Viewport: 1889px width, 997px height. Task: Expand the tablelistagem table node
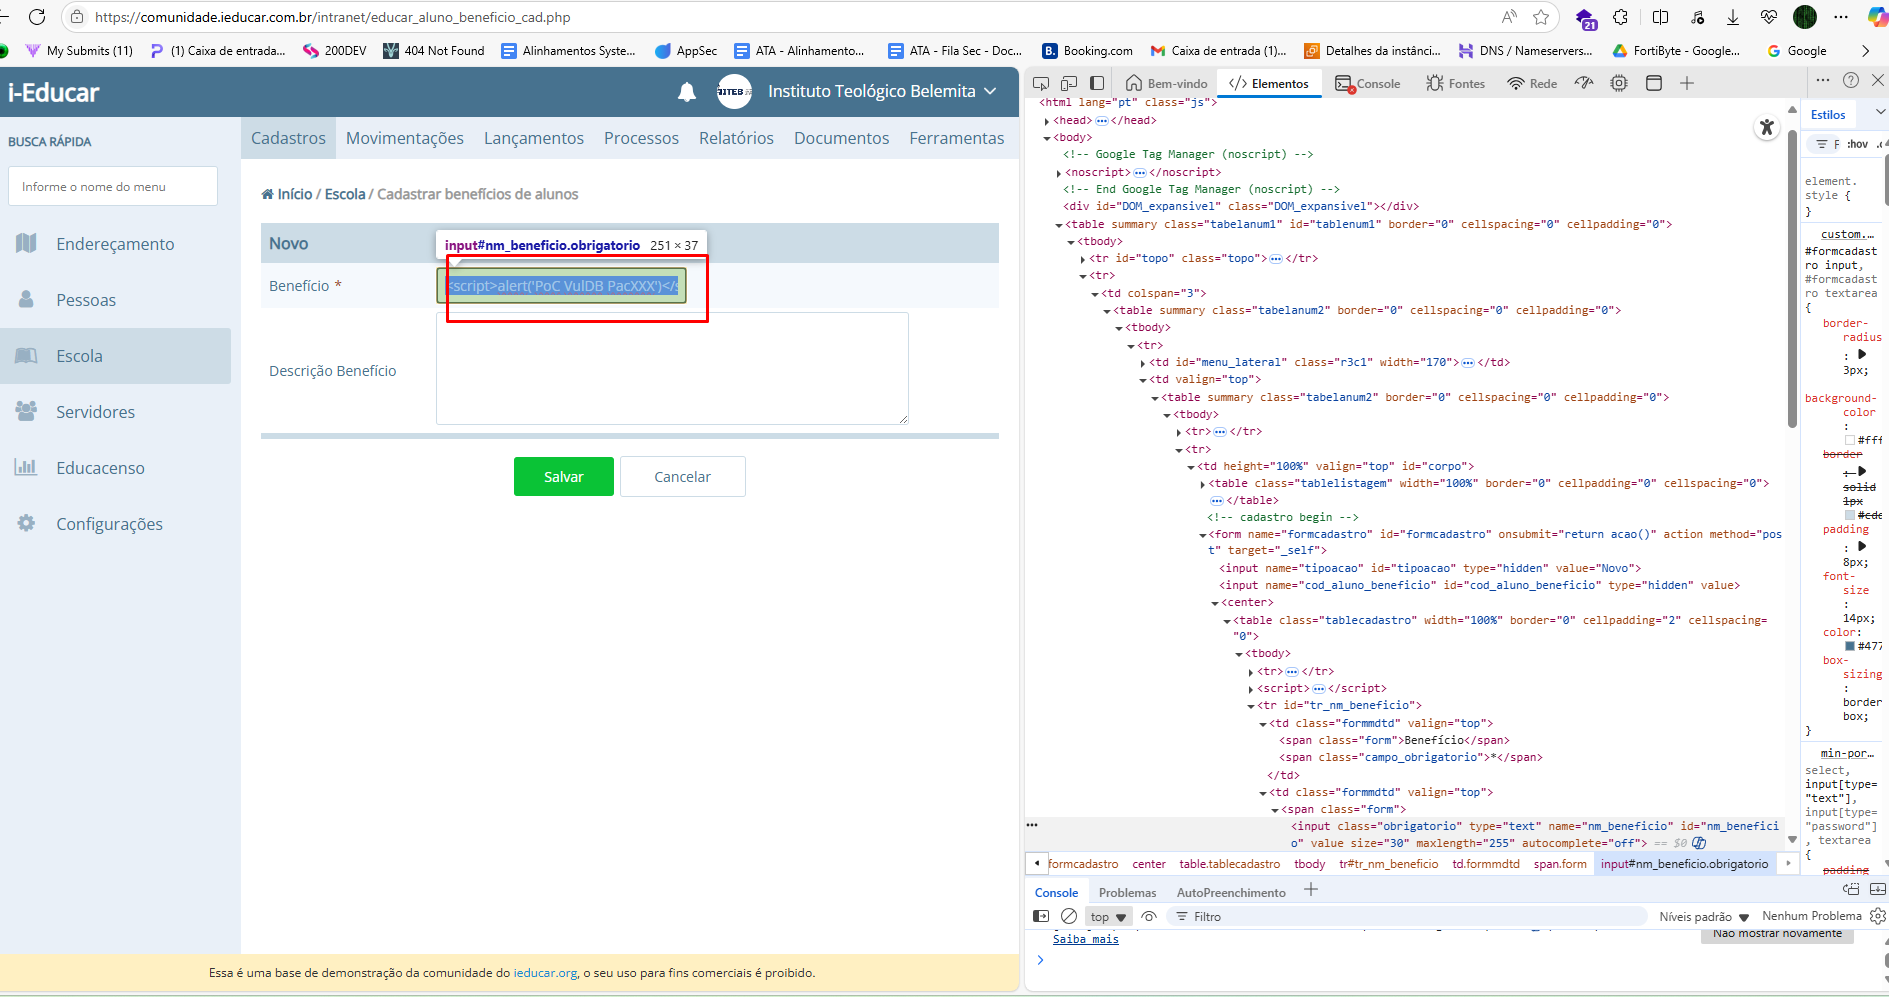coord(1203,484)
